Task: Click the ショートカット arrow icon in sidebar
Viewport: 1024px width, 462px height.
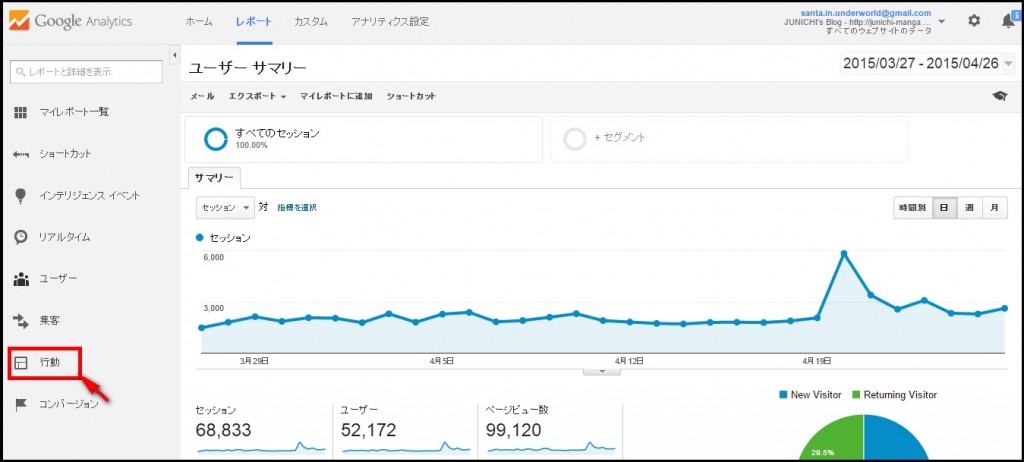Action: pos(21,154)
